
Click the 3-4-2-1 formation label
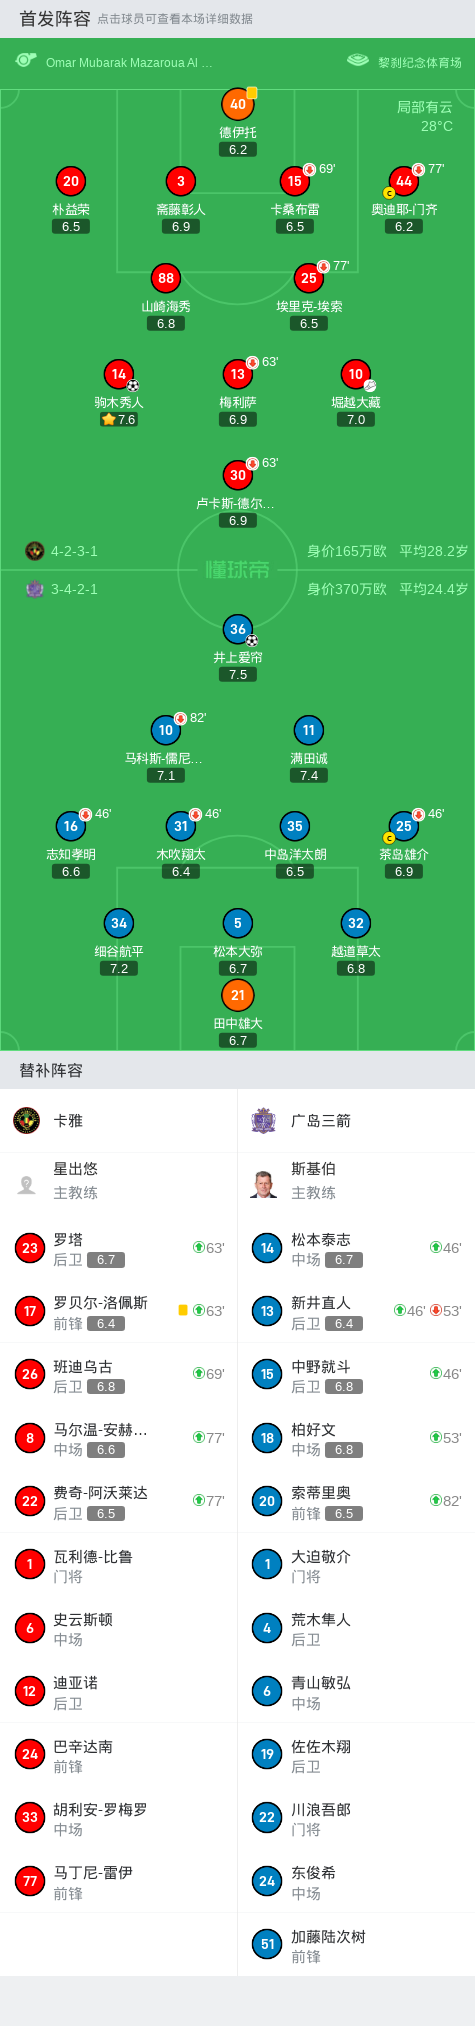click(74, 589)
